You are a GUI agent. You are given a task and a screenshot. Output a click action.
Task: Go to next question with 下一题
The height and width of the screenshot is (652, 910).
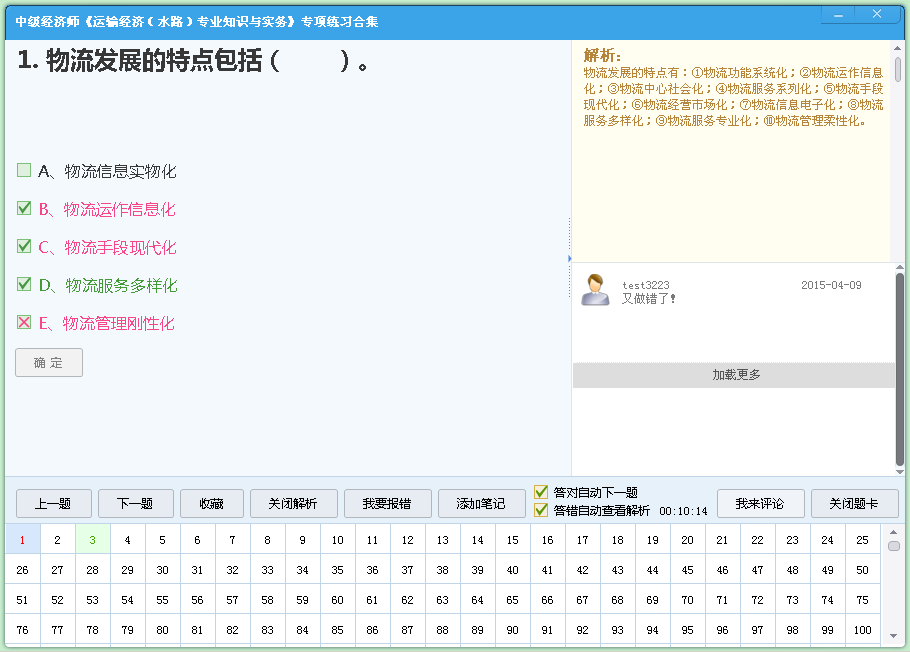pos(136,503)
